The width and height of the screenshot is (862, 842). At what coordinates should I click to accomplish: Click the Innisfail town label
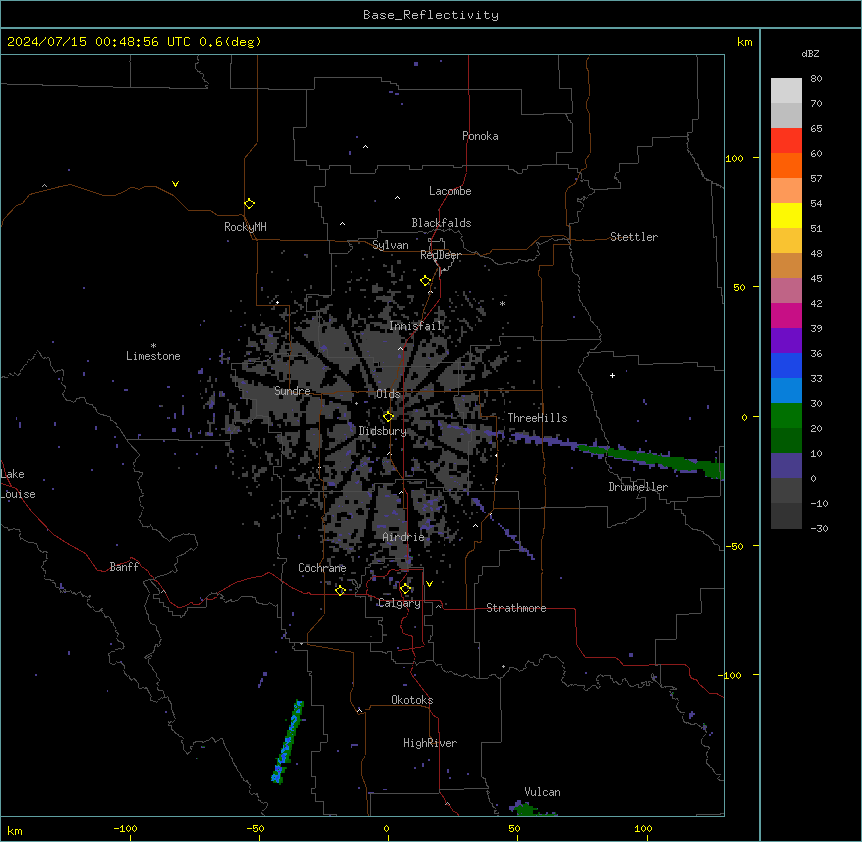click(x=415, y=326)
